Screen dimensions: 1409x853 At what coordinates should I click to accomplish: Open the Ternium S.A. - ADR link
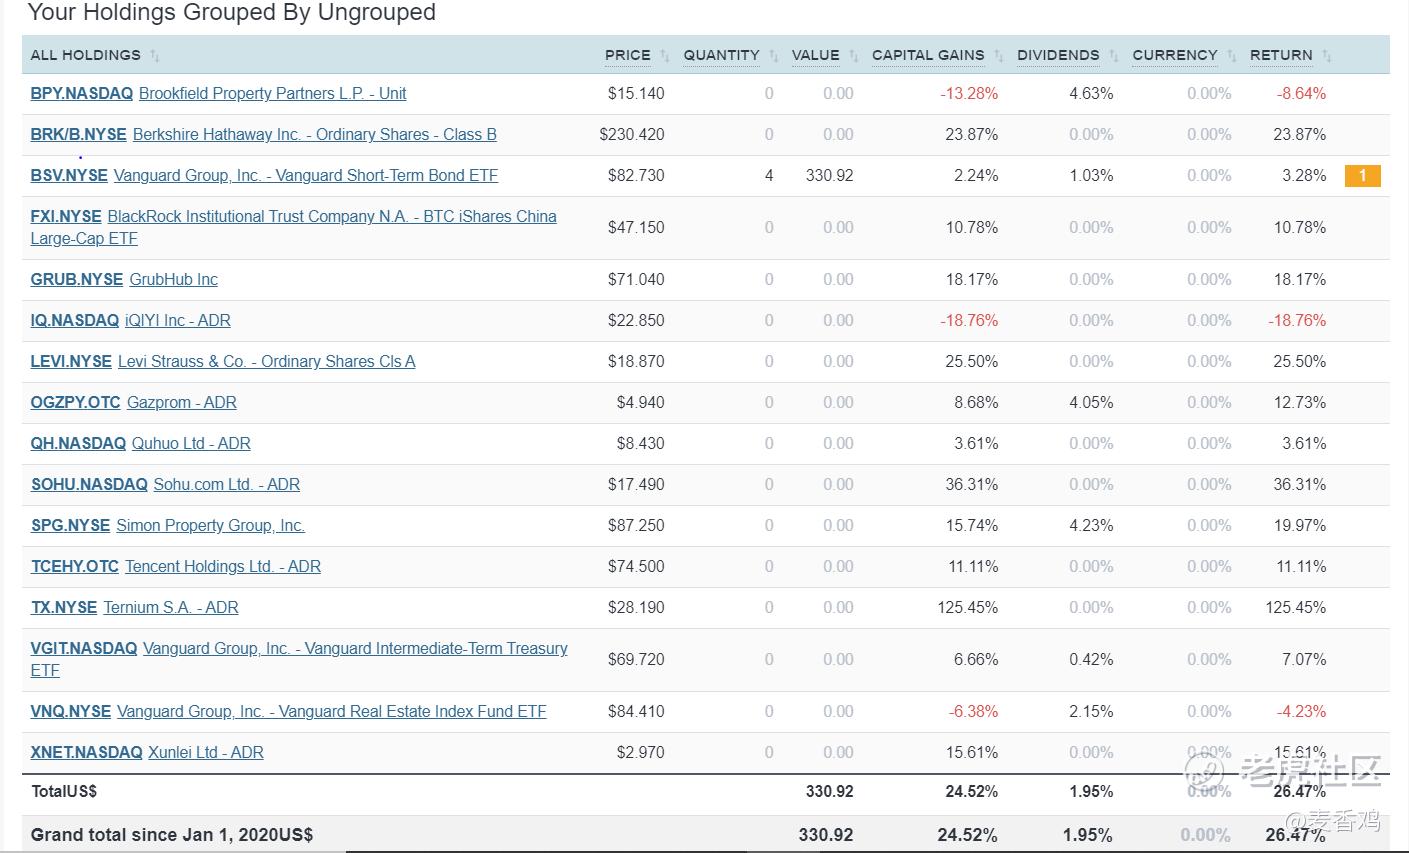click(x=171, y=607)
